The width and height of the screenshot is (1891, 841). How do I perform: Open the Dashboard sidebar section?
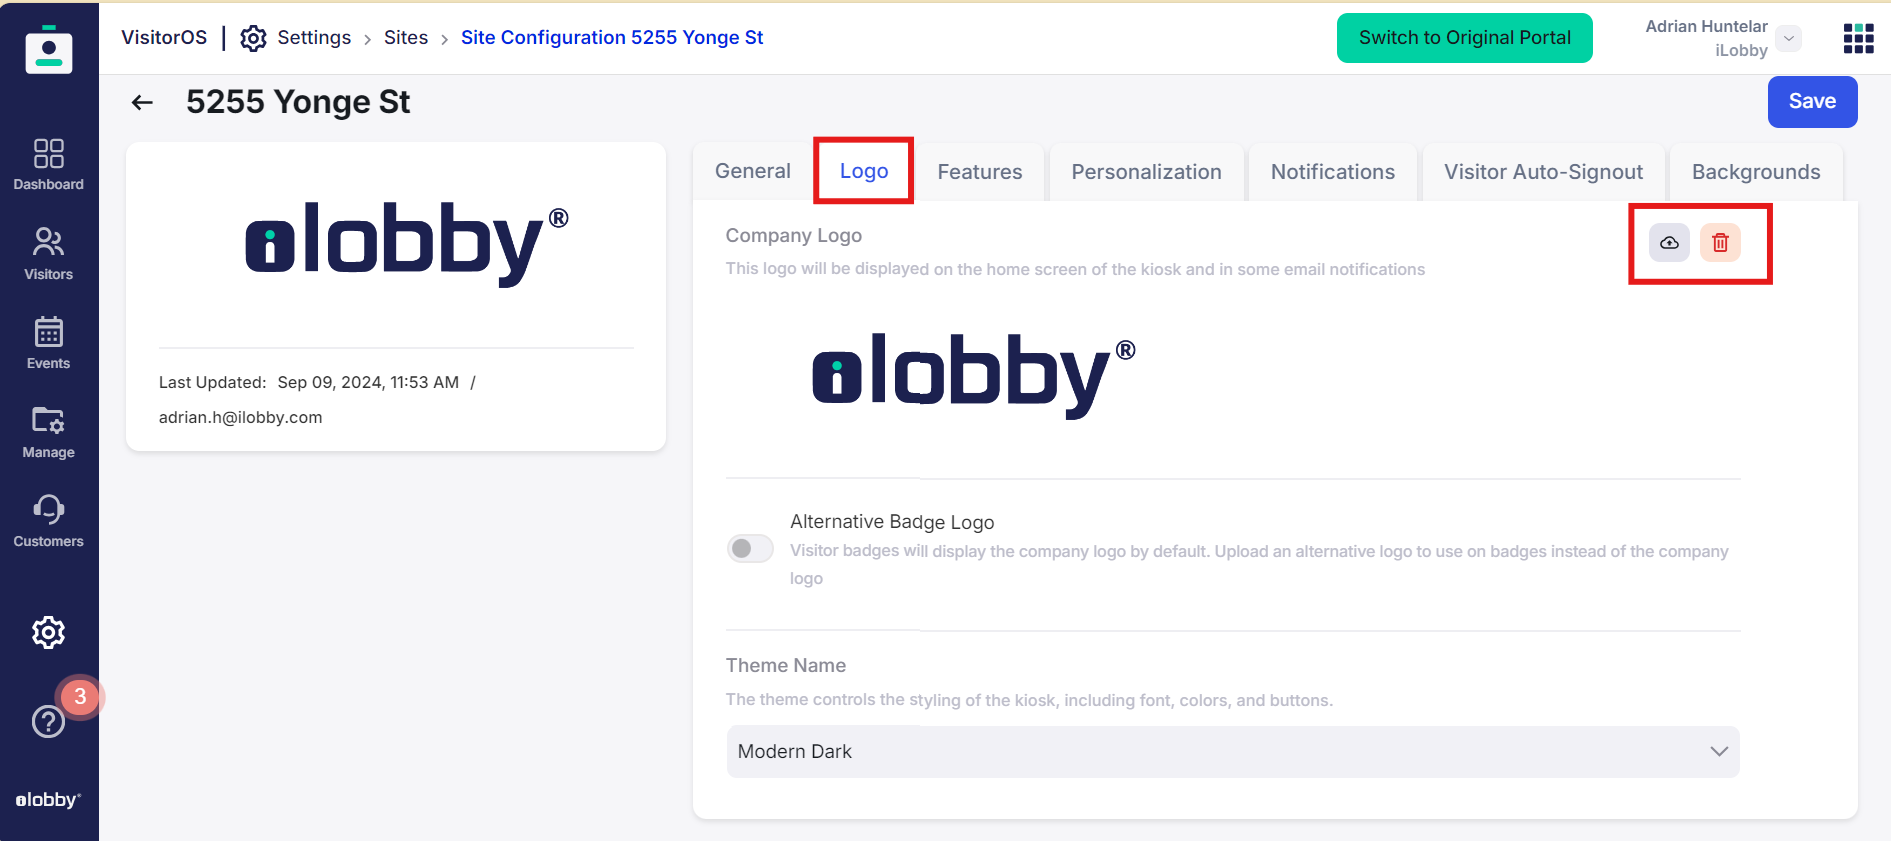point(48,165)
